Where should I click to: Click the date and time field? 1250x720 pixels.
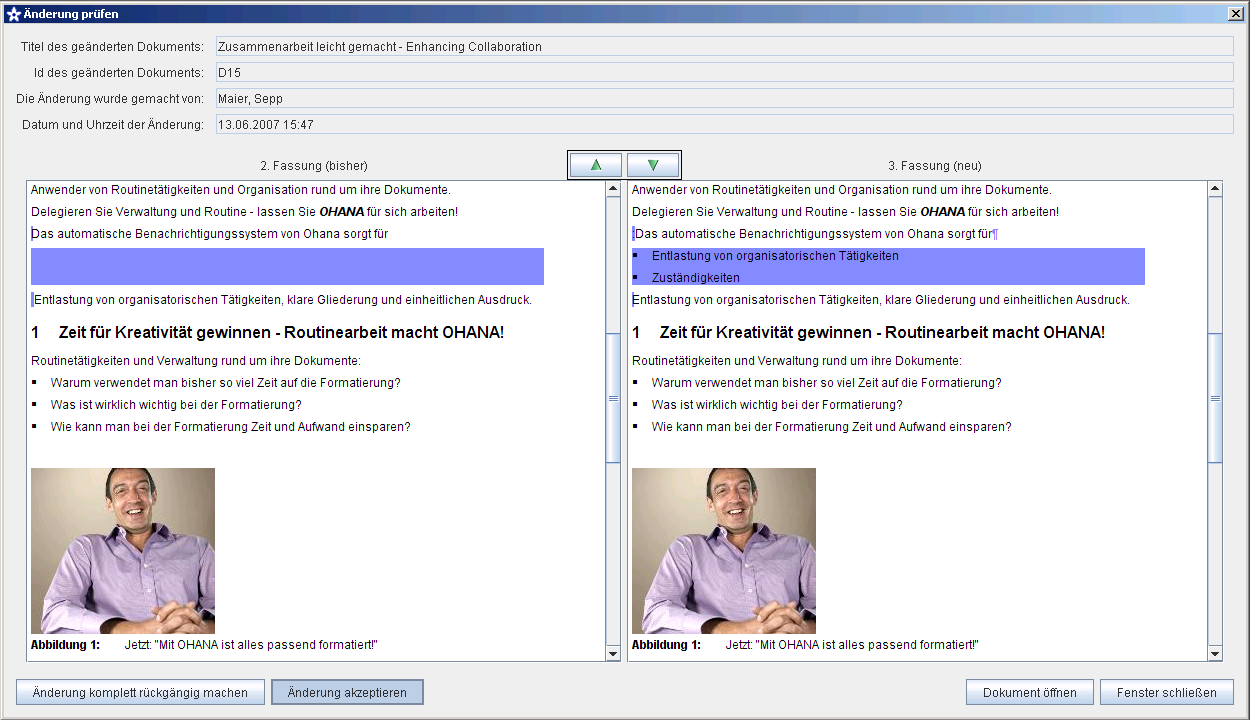pos(724,125)
